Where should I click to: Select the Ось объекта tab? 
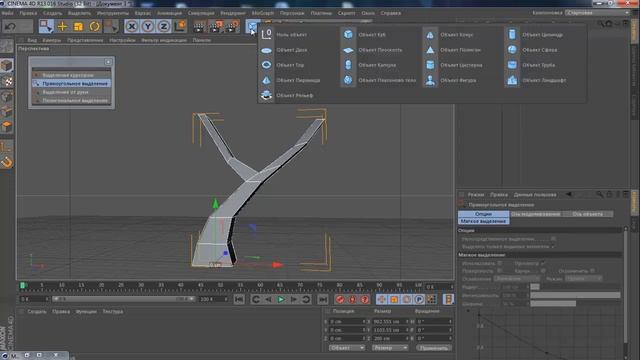tap(587, 214)
